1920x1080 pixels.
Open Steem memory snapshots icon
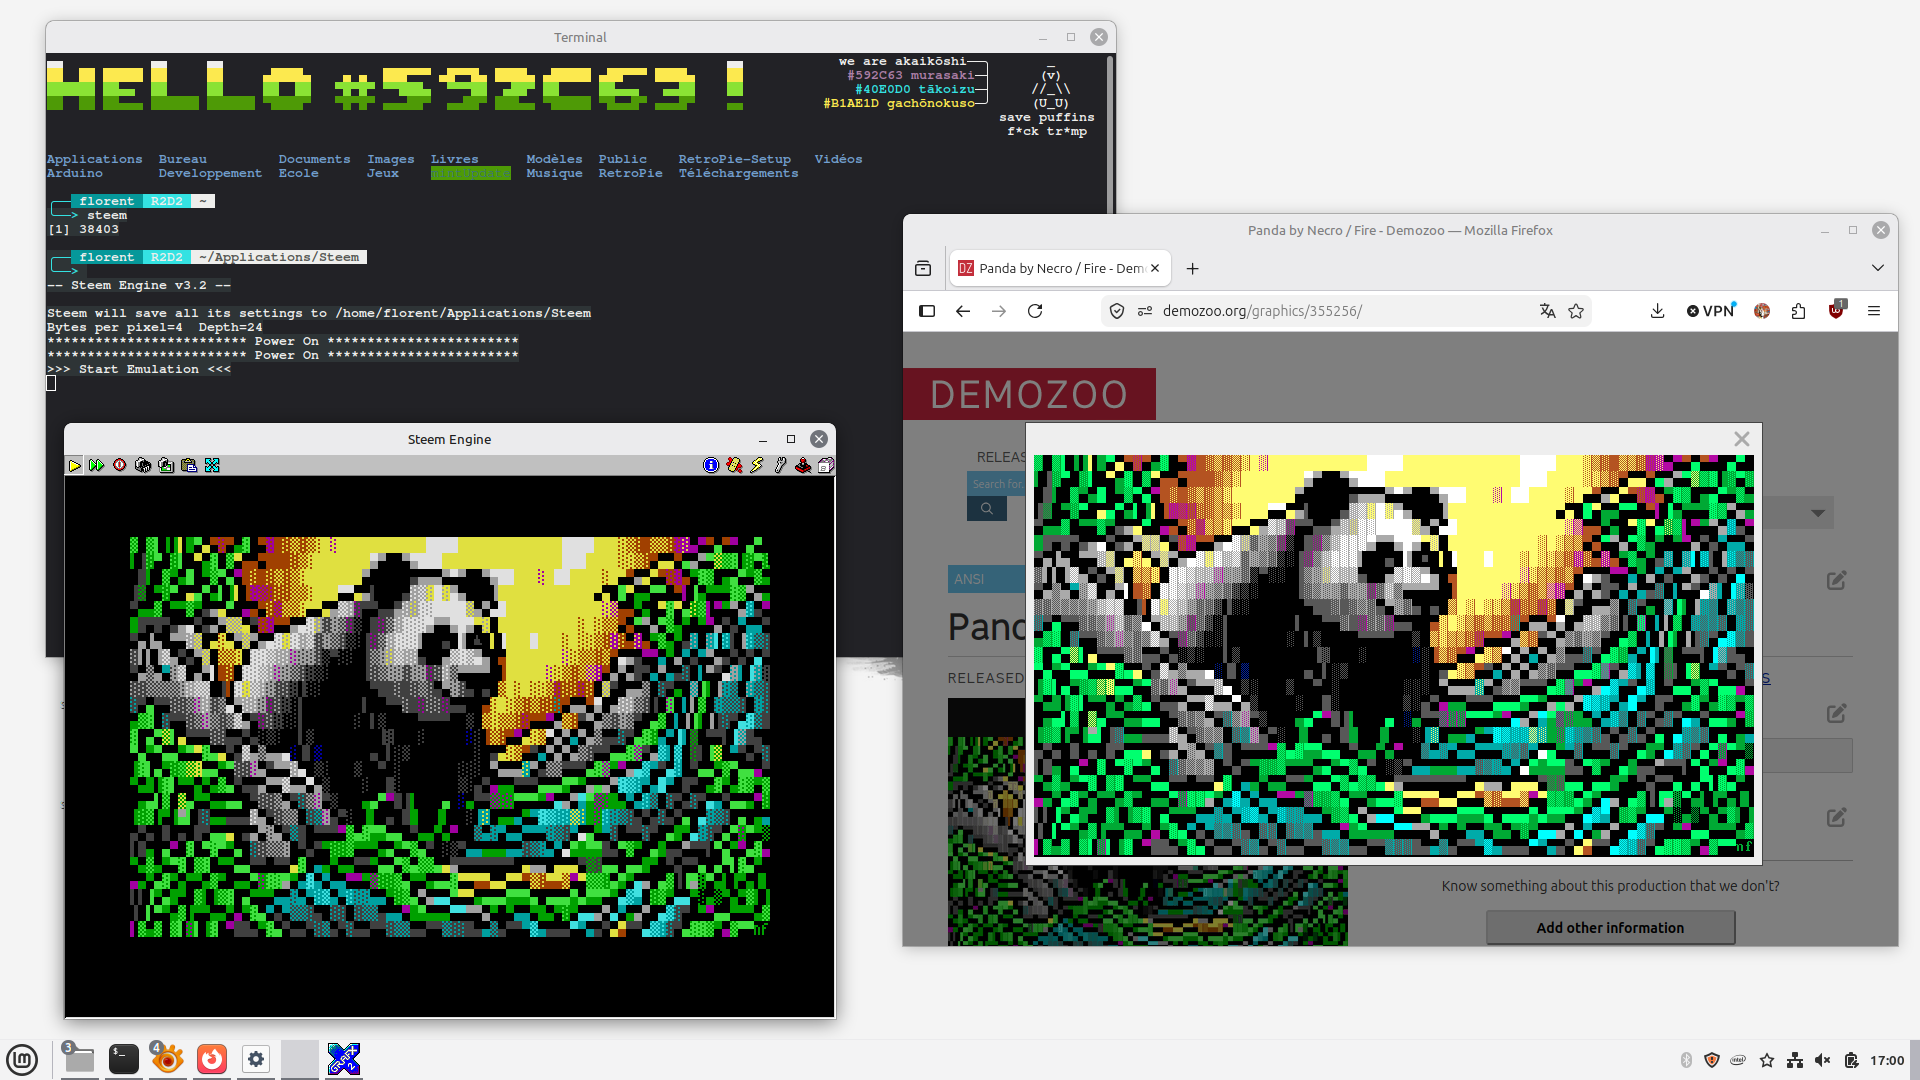pyautogui.click(x=143, y=465)
